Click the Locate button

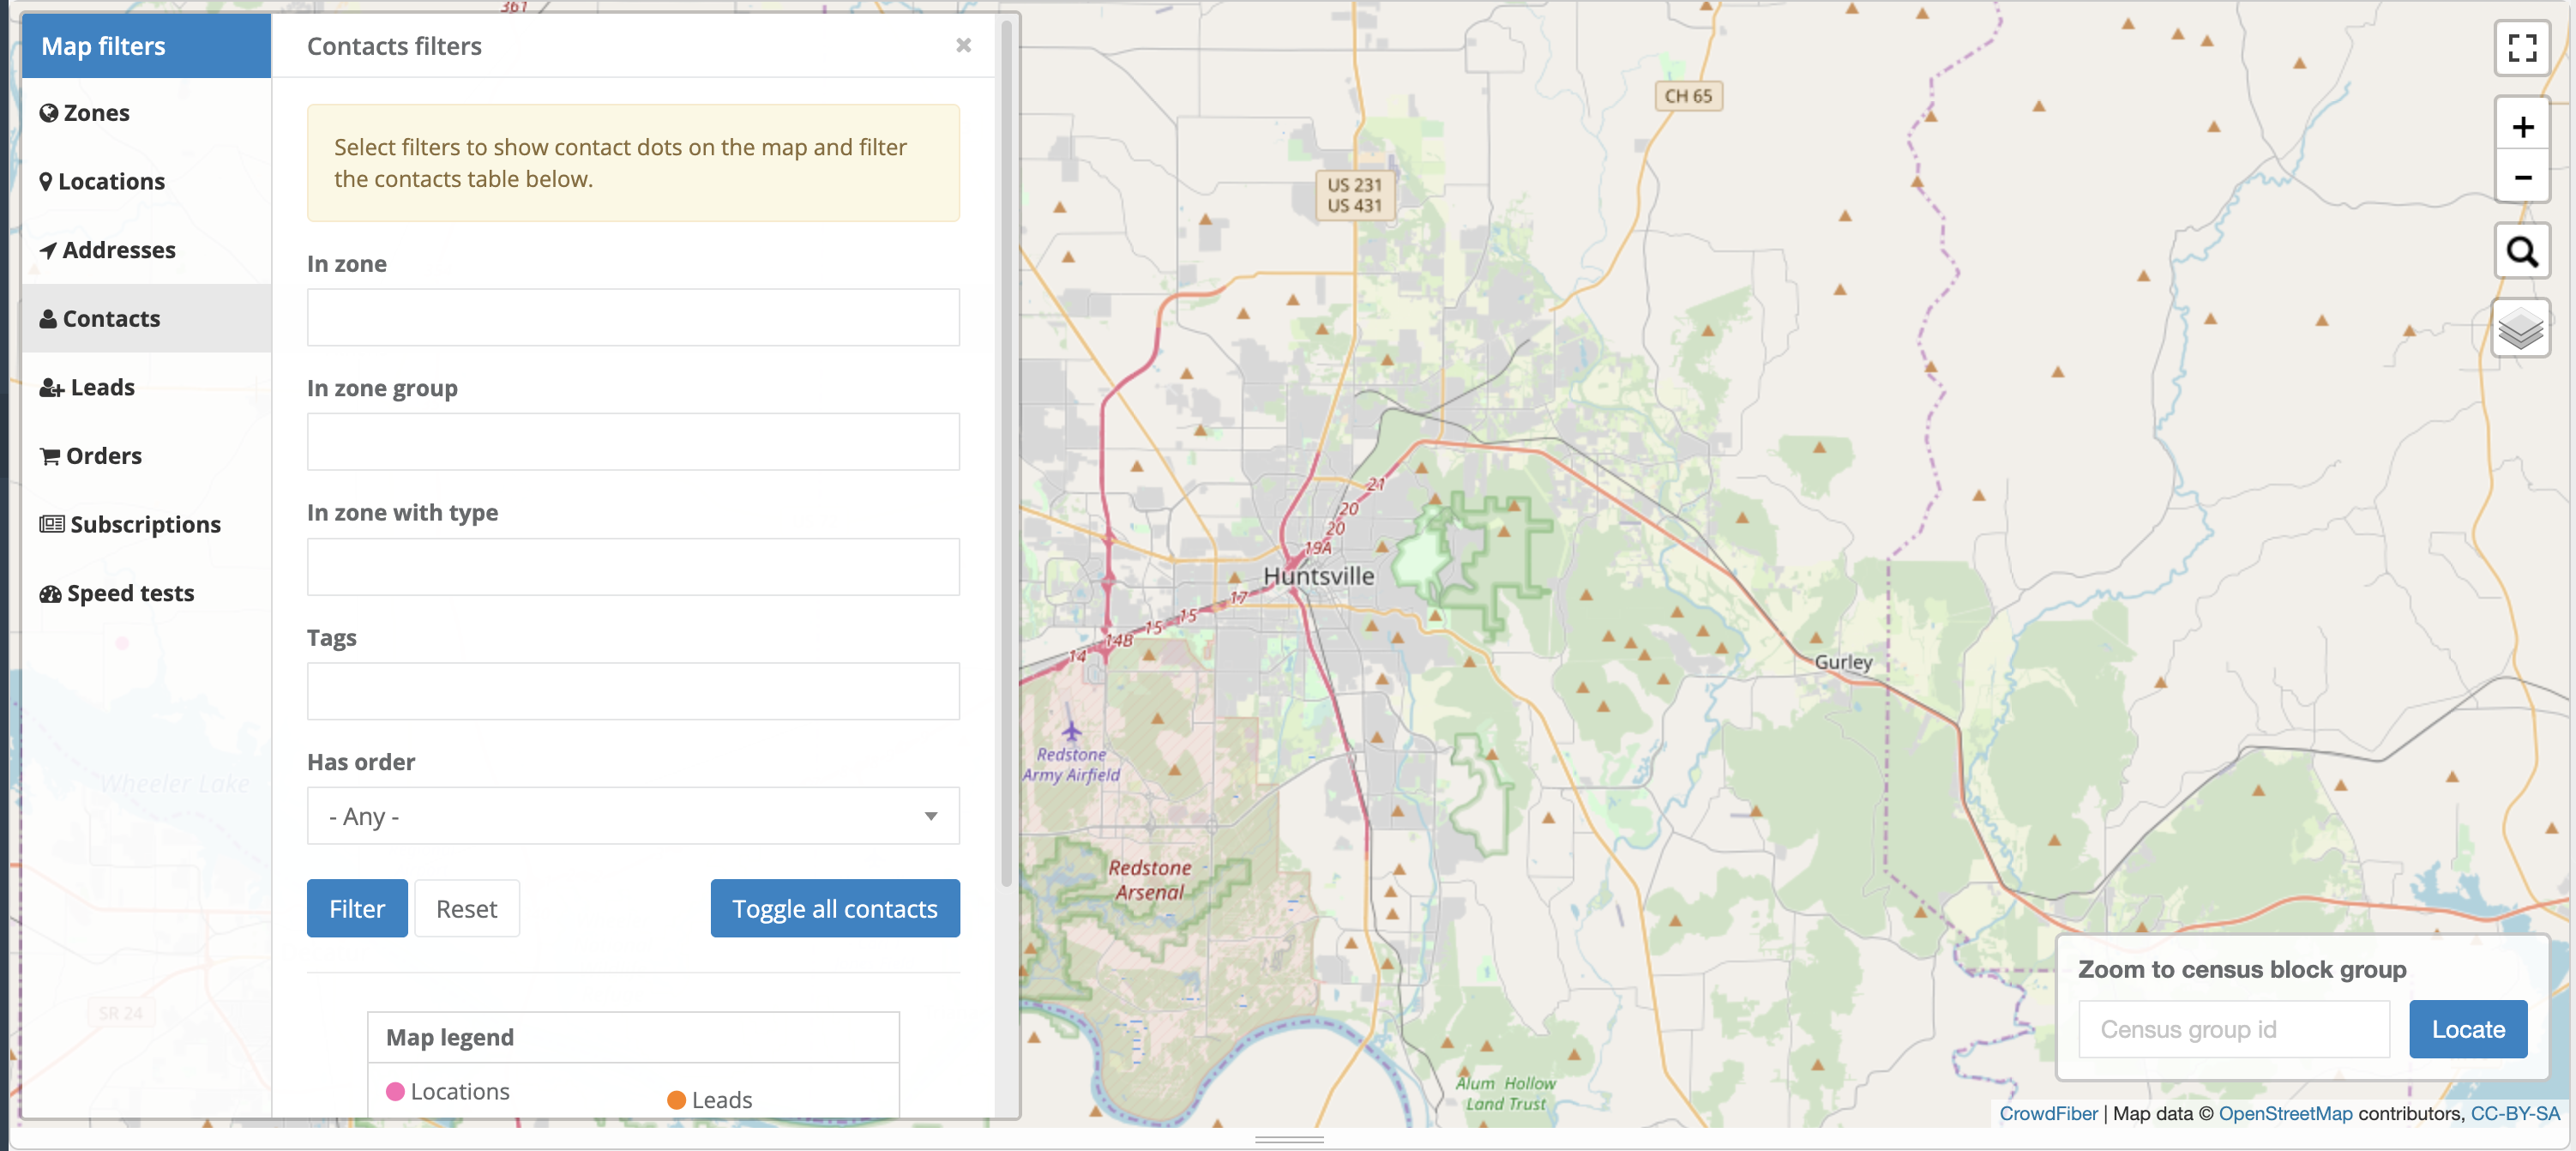(x=2466, y=1029)
